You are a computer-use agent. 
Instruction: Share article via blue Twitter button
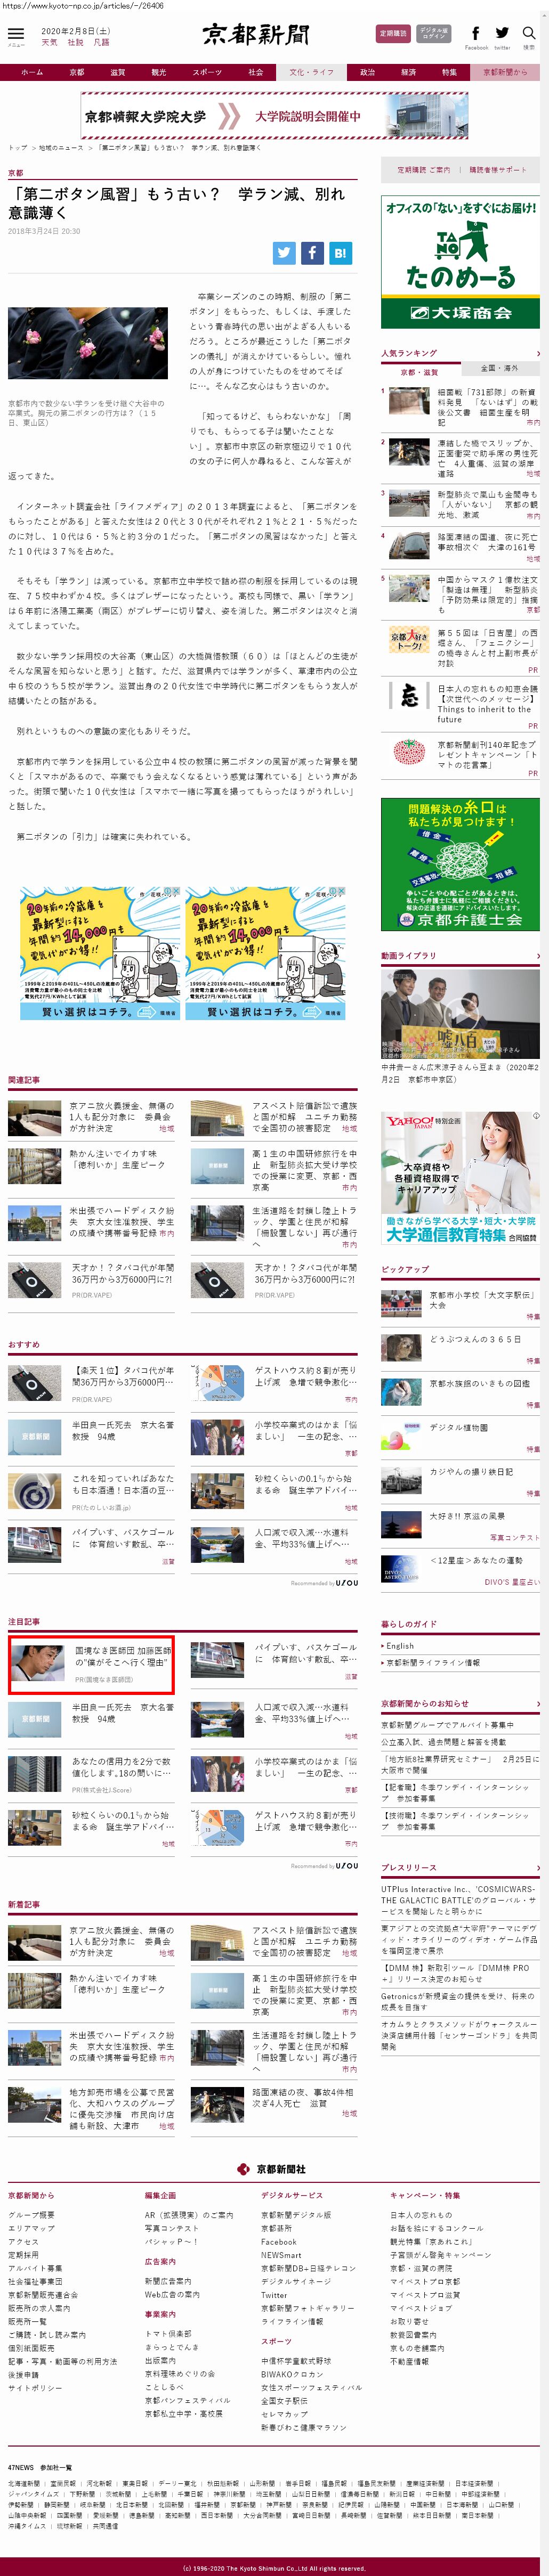(x=285, y=253)
